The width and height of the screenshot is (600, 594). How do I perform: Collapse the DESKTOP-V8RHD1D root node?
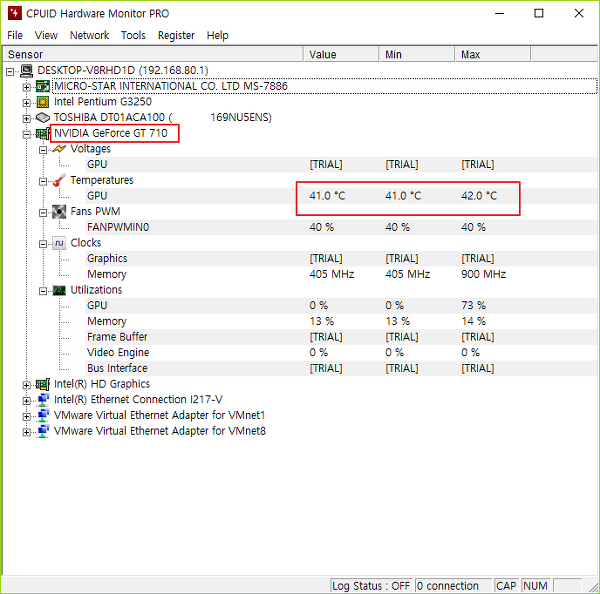[x=10, y=72]
